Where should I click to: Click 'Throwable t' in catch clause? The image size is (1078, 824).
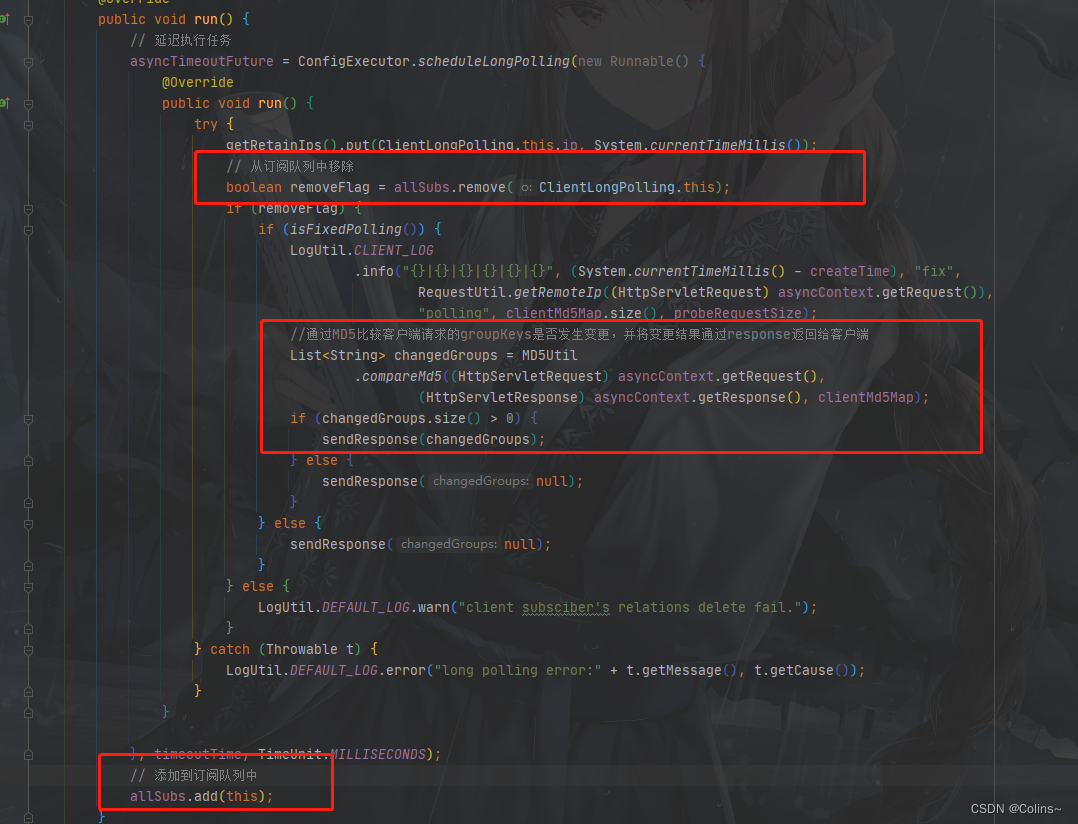309,649
